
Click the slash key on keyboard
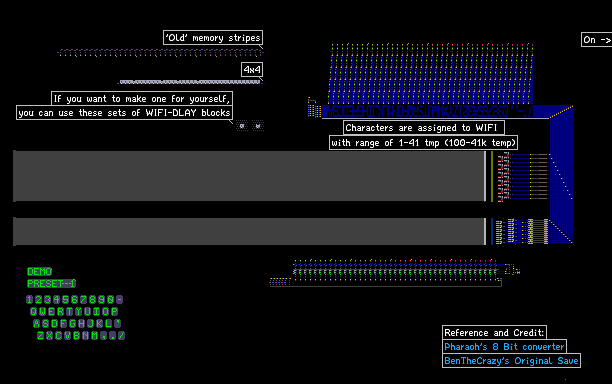pos(121,336)
